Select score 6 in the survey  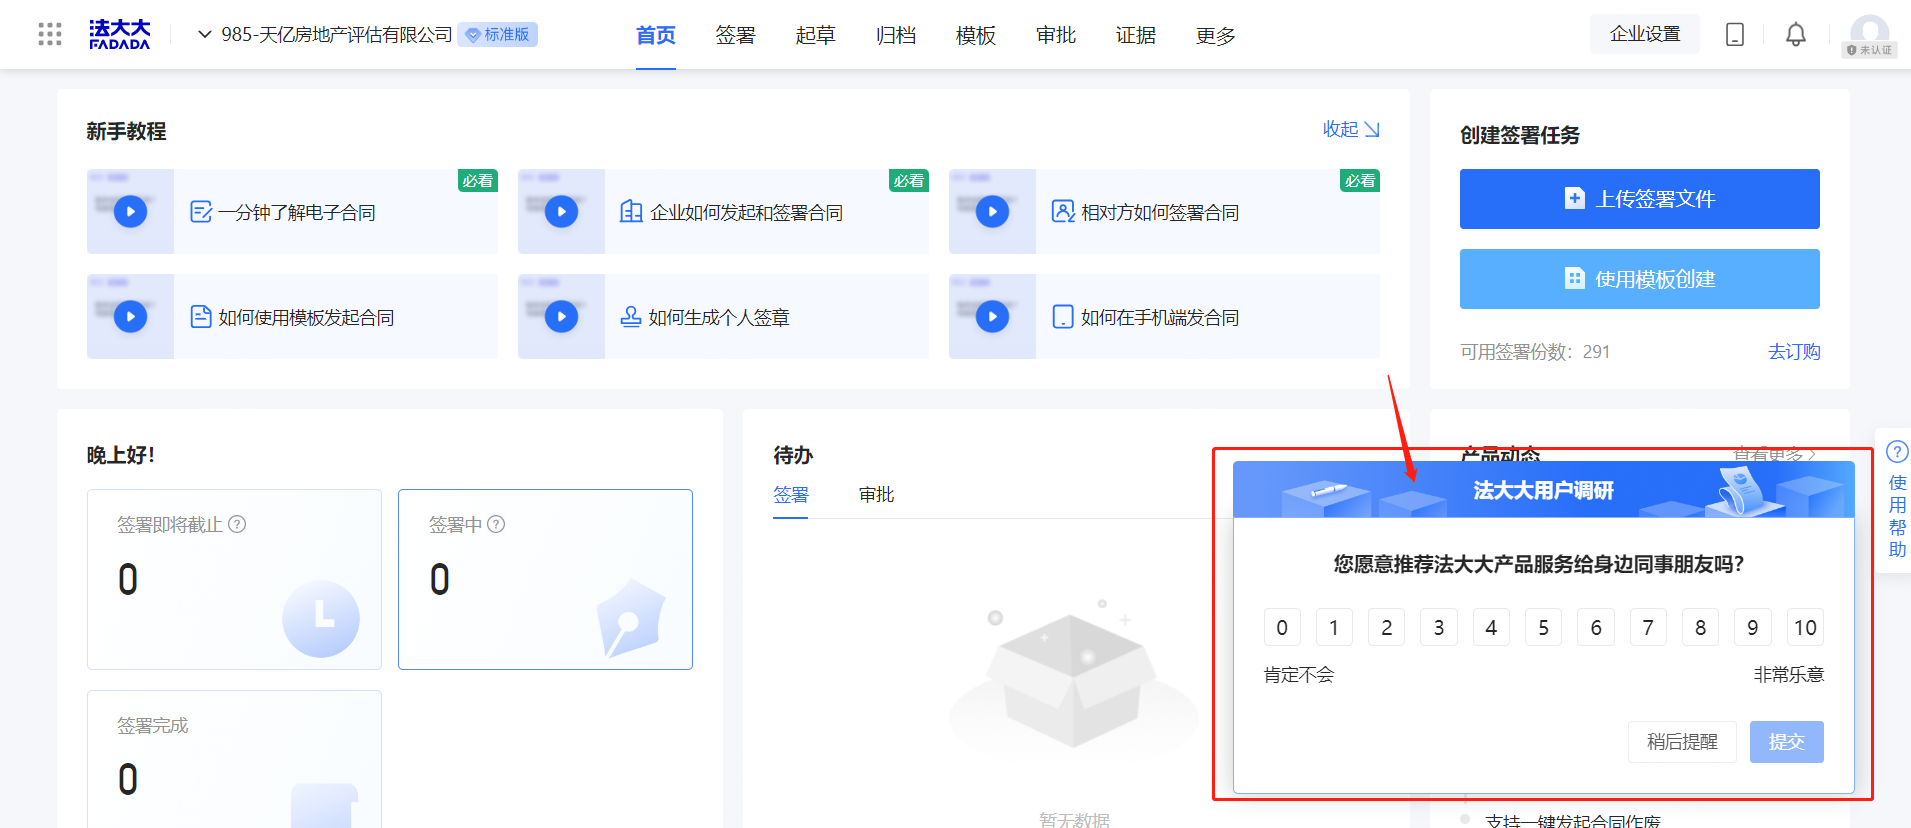point(1596,627)
